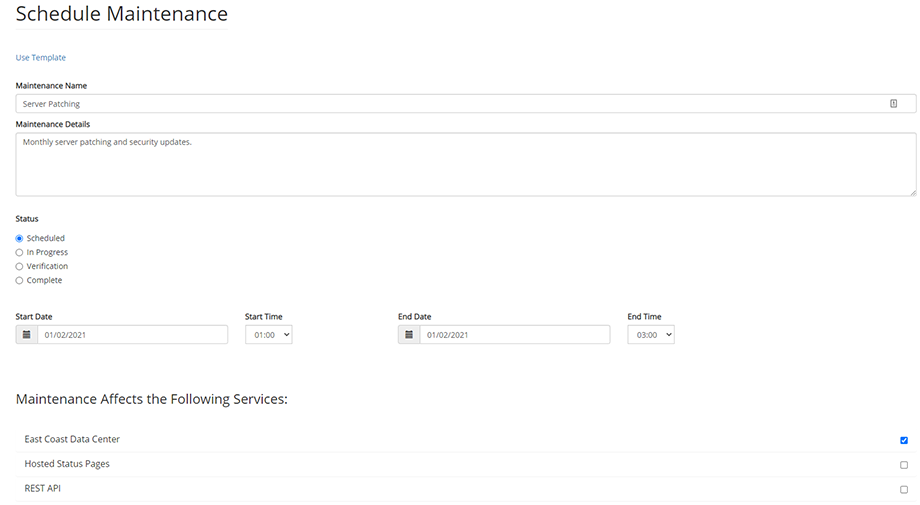Image resolution: width=920 pixels, height=505 pixels.
Task: Click the Start Time field label
Action: click(263, 317)
